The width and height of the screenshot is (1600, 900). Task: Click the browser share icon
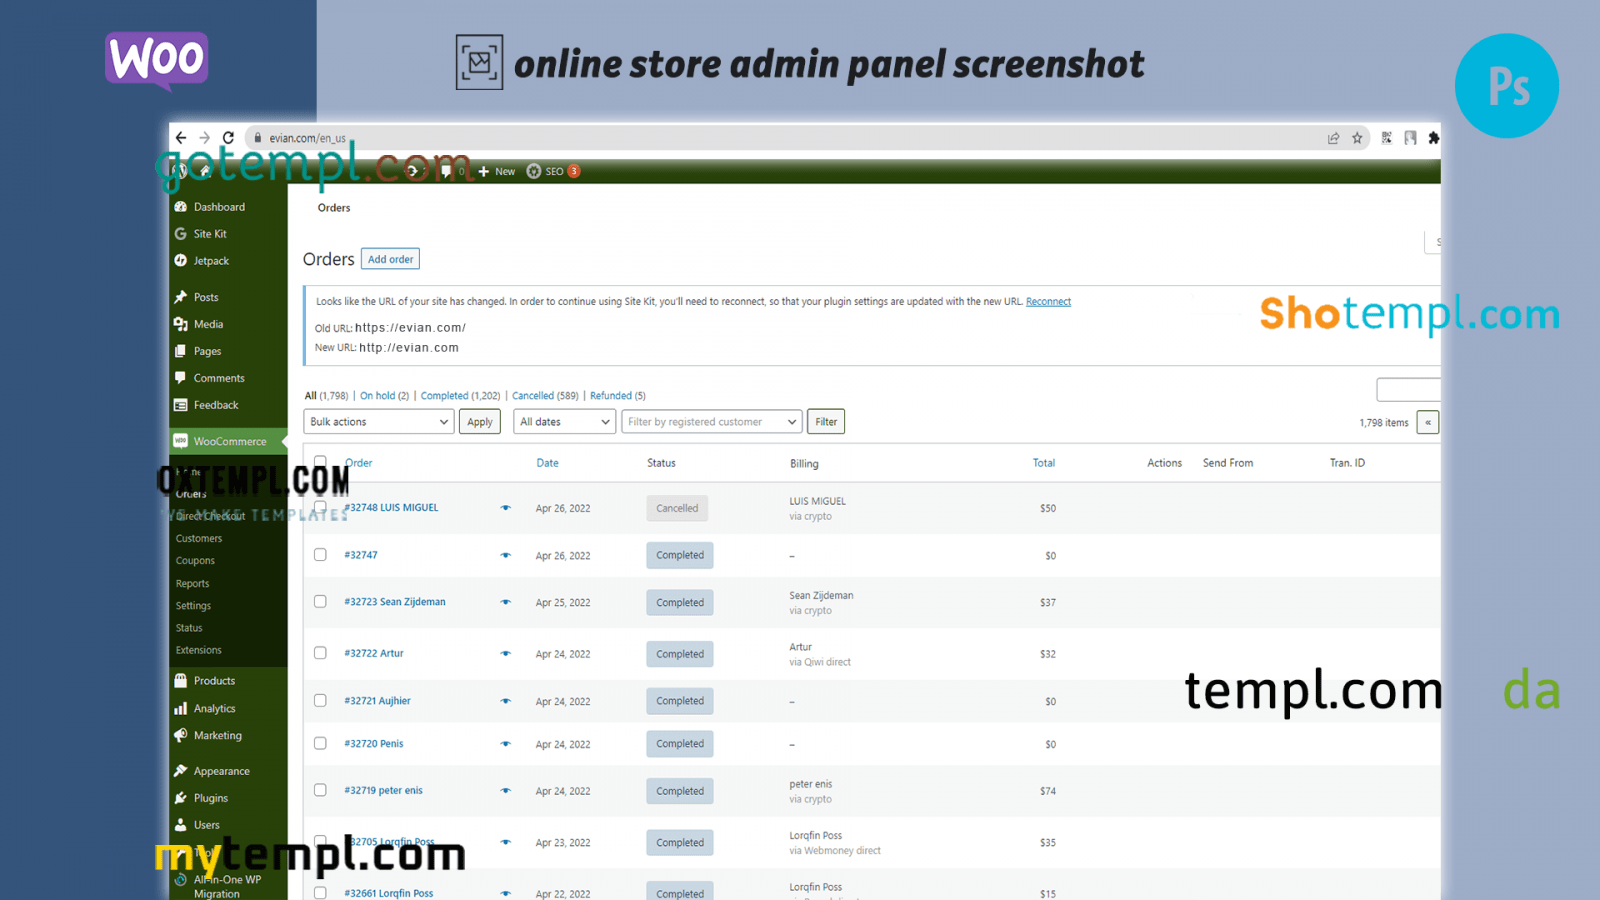point(1333,138)
